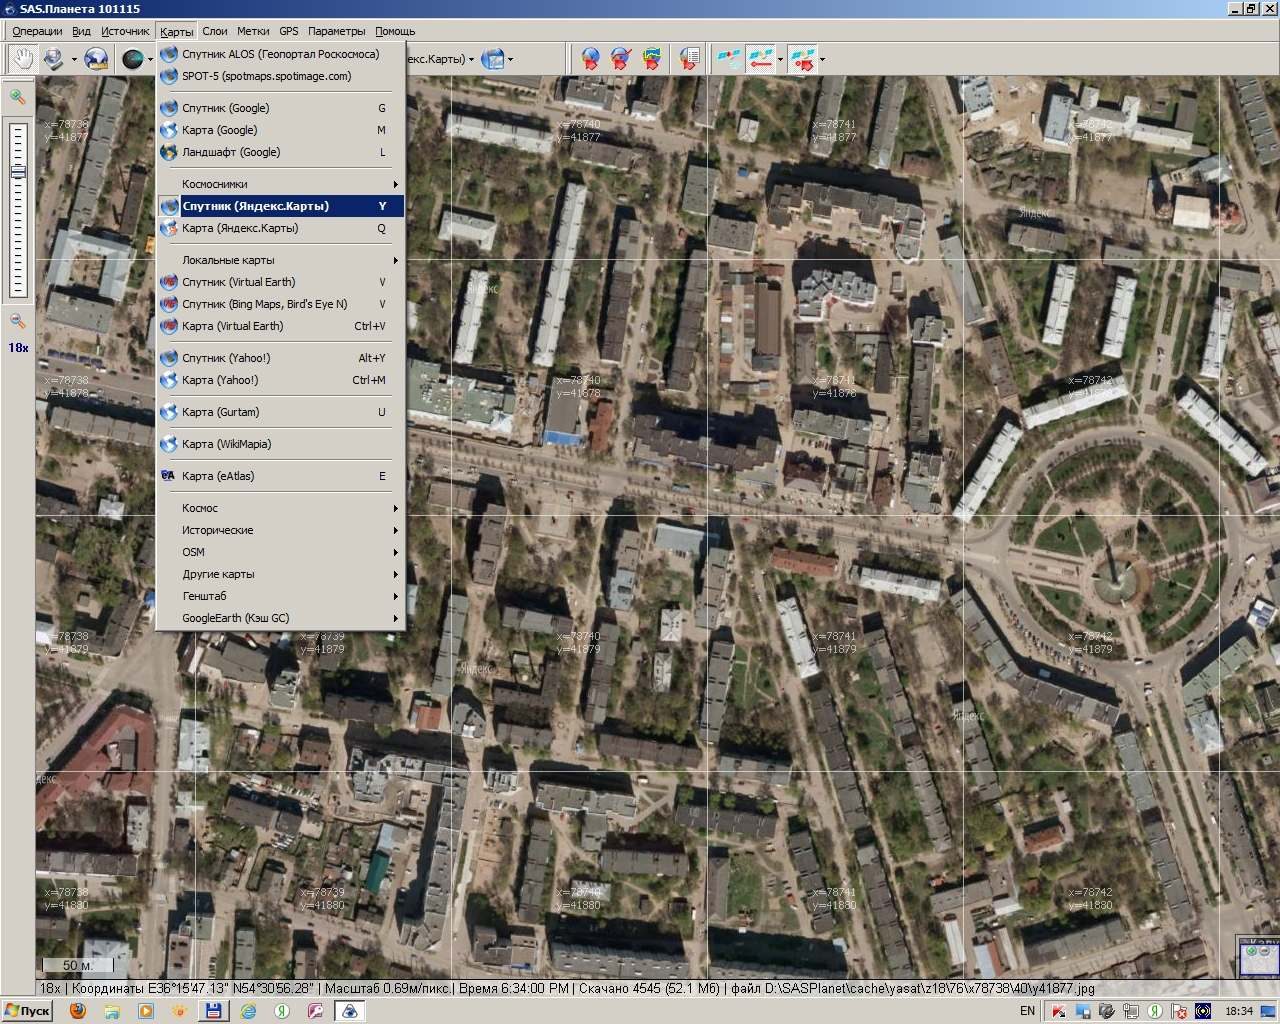Image resolution: width=1280 pixels, height=1024 pixels.
Task: Select the hand pan tool
Action: [x=20, y=59]
